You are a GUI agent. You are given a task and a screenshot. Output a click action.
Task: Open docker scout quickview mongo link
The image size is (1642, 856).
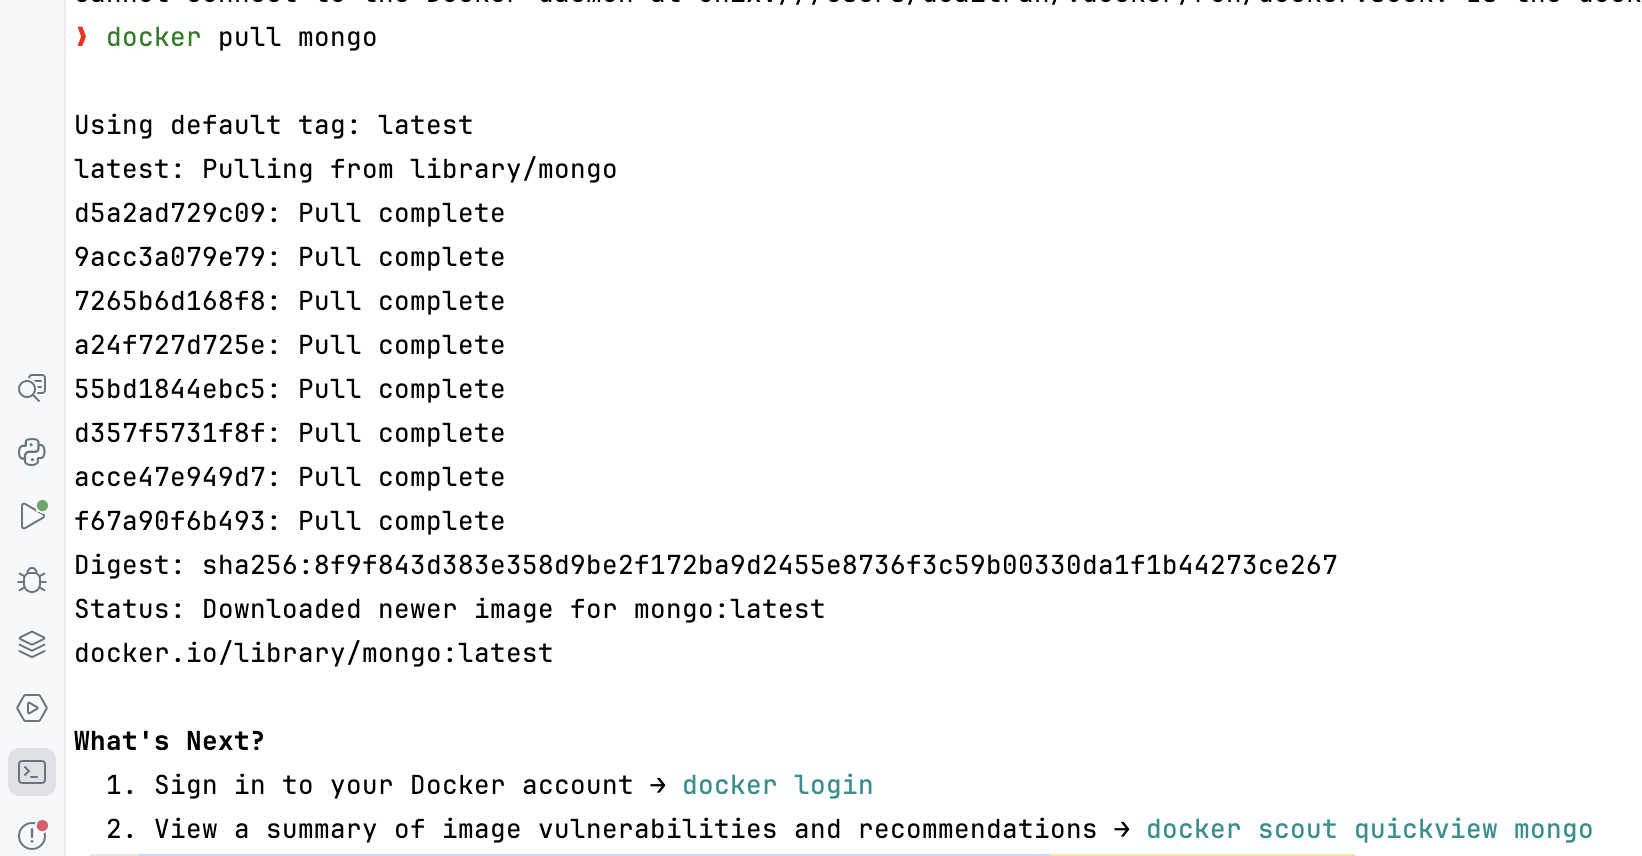[1369, 829]
